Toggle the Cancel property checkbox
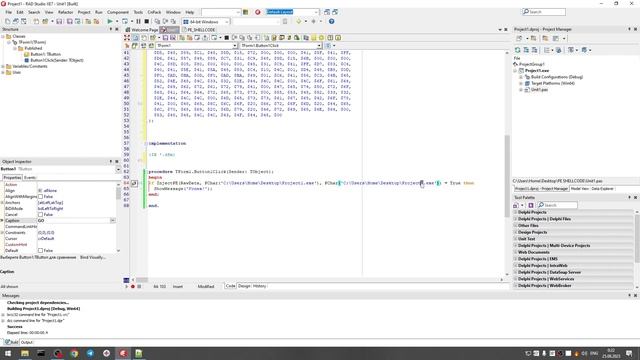The image size is (640, 360). click(x=40, y=215)
